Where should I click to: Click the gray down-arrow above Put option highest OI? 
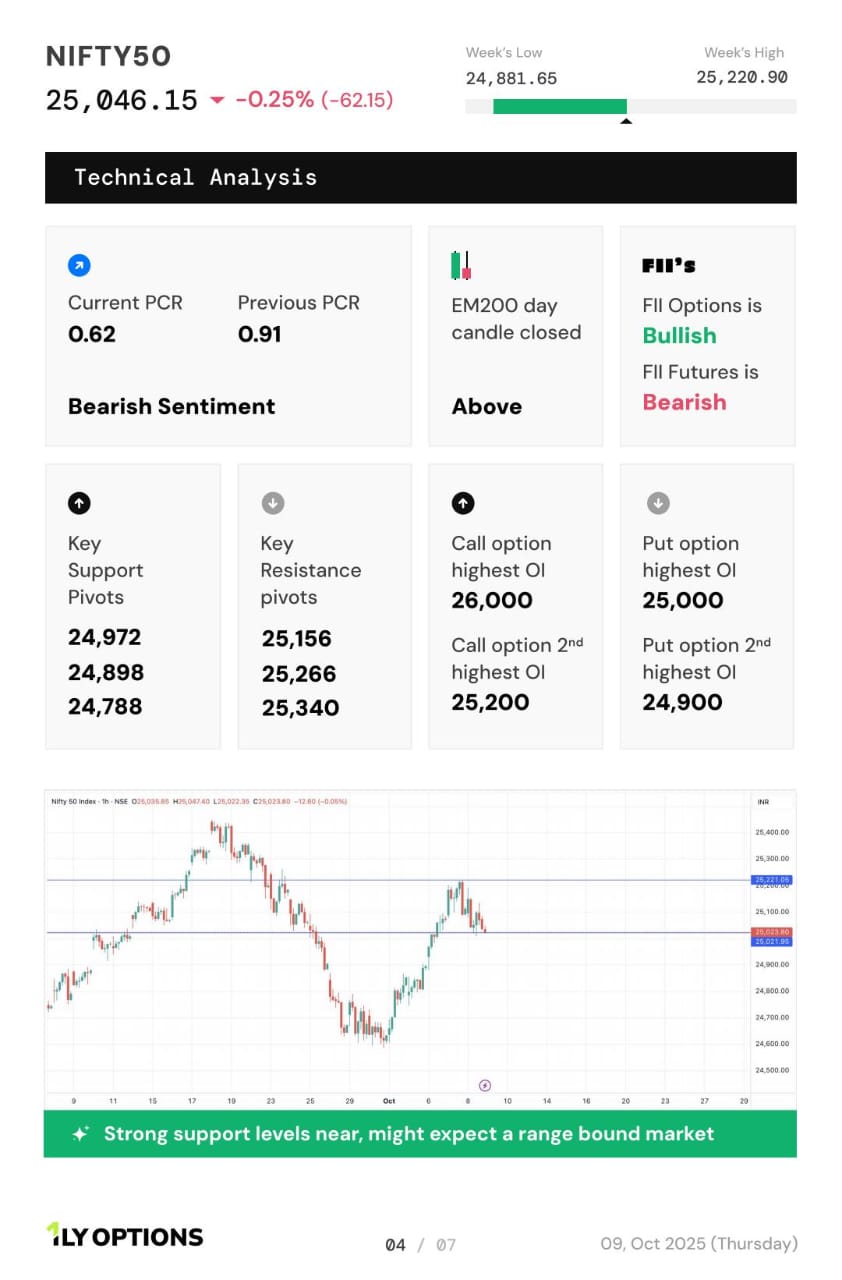pyautogui.click(x=657, y=504)
